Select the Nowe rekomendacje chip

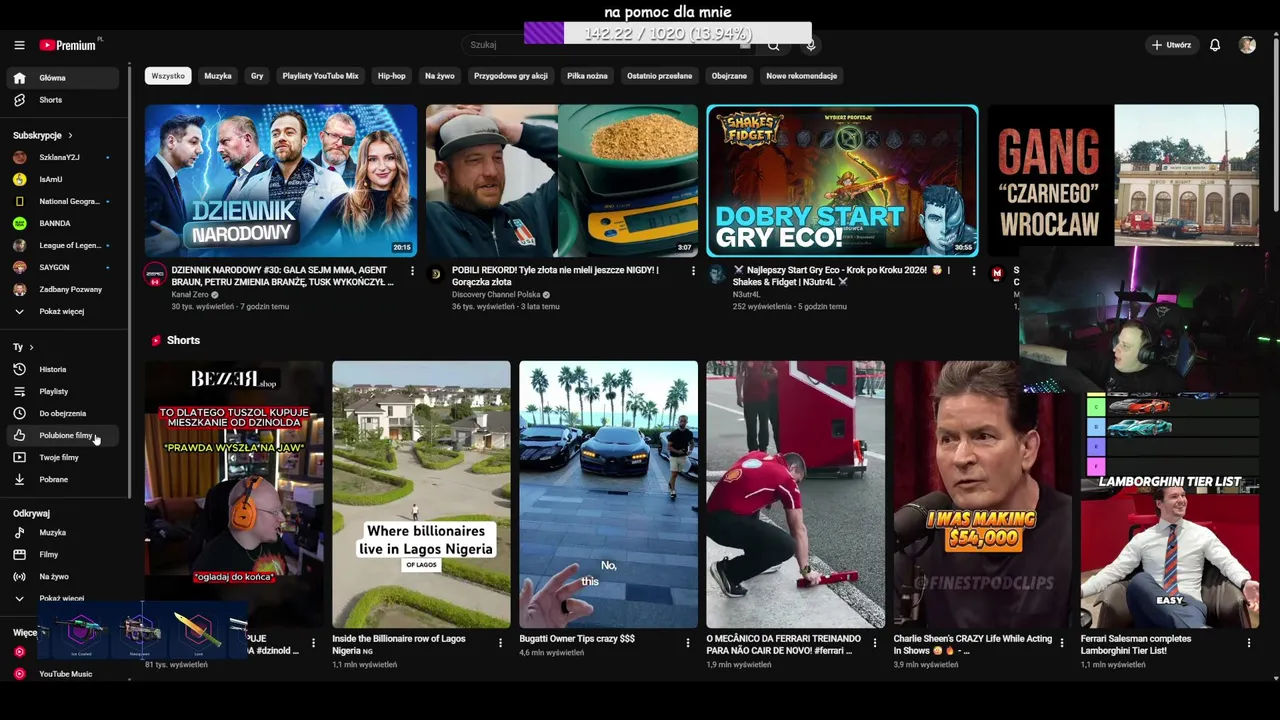(x=802, y=76)
